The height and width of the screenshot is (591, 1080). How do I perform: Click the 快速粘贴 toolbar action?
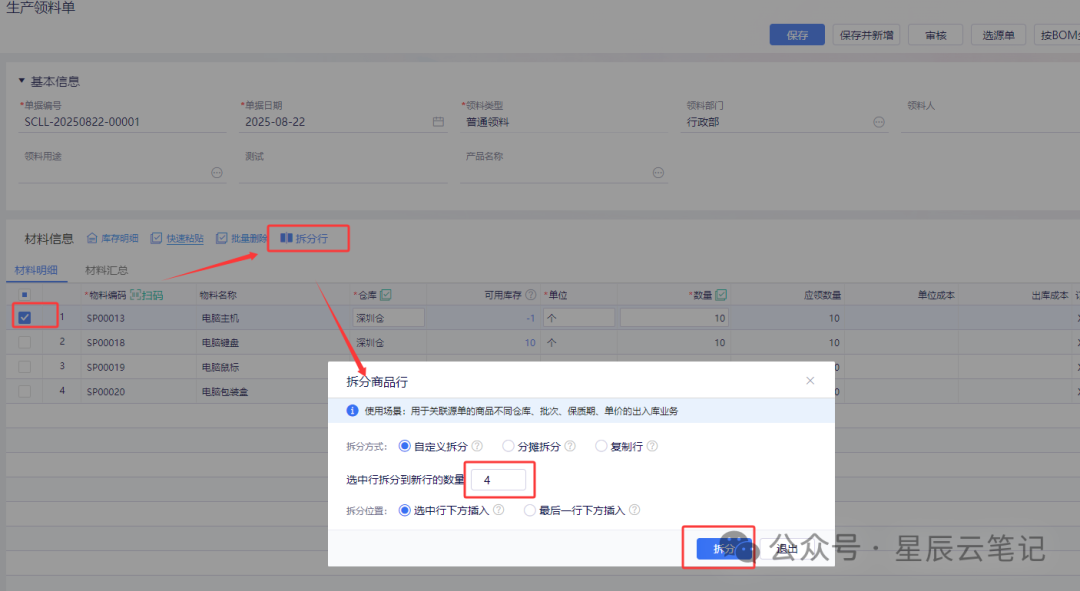pos(177,238)
